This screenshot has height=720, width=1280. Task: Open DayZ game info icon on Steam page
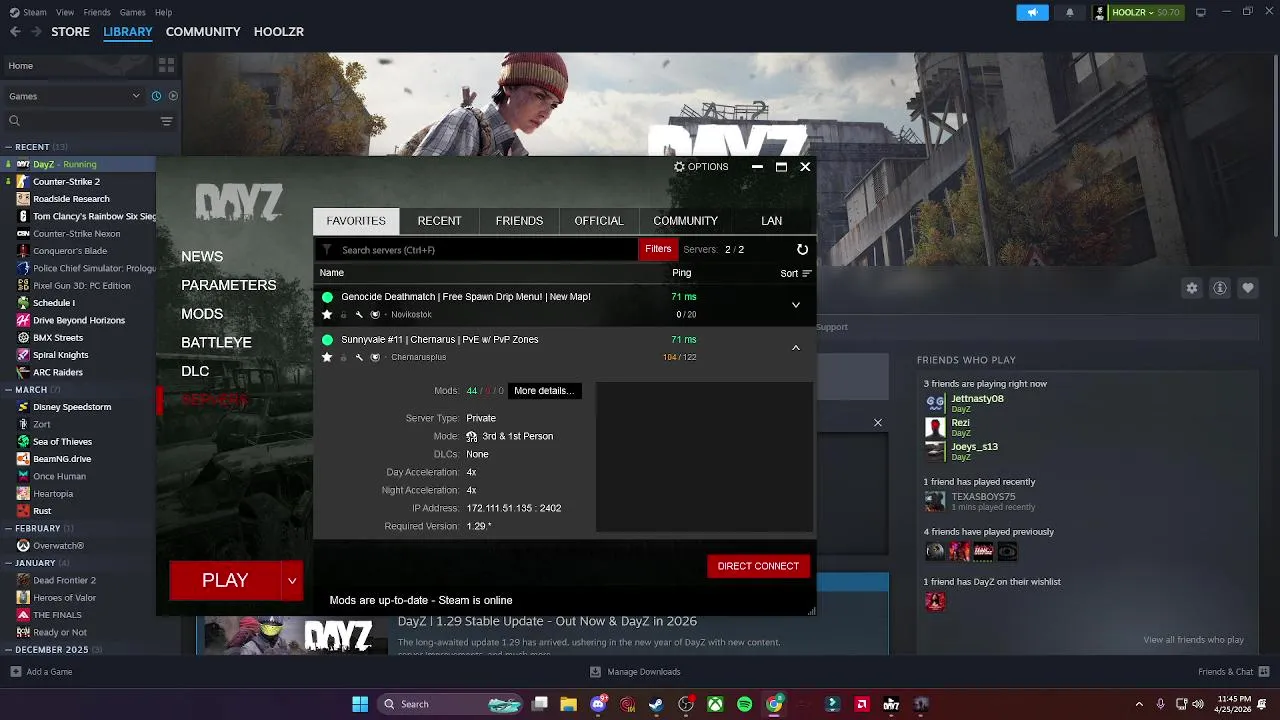coord(1220,288)
